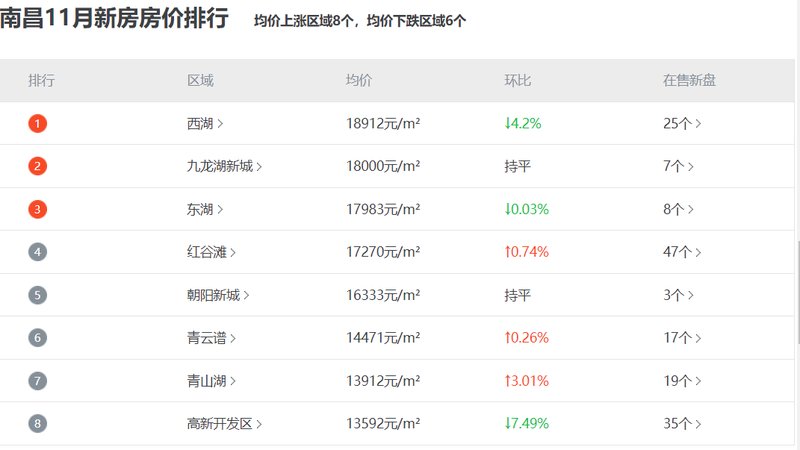
Task: Click the page vertical scrollbar thumb
Action: [x=797, y=292]
